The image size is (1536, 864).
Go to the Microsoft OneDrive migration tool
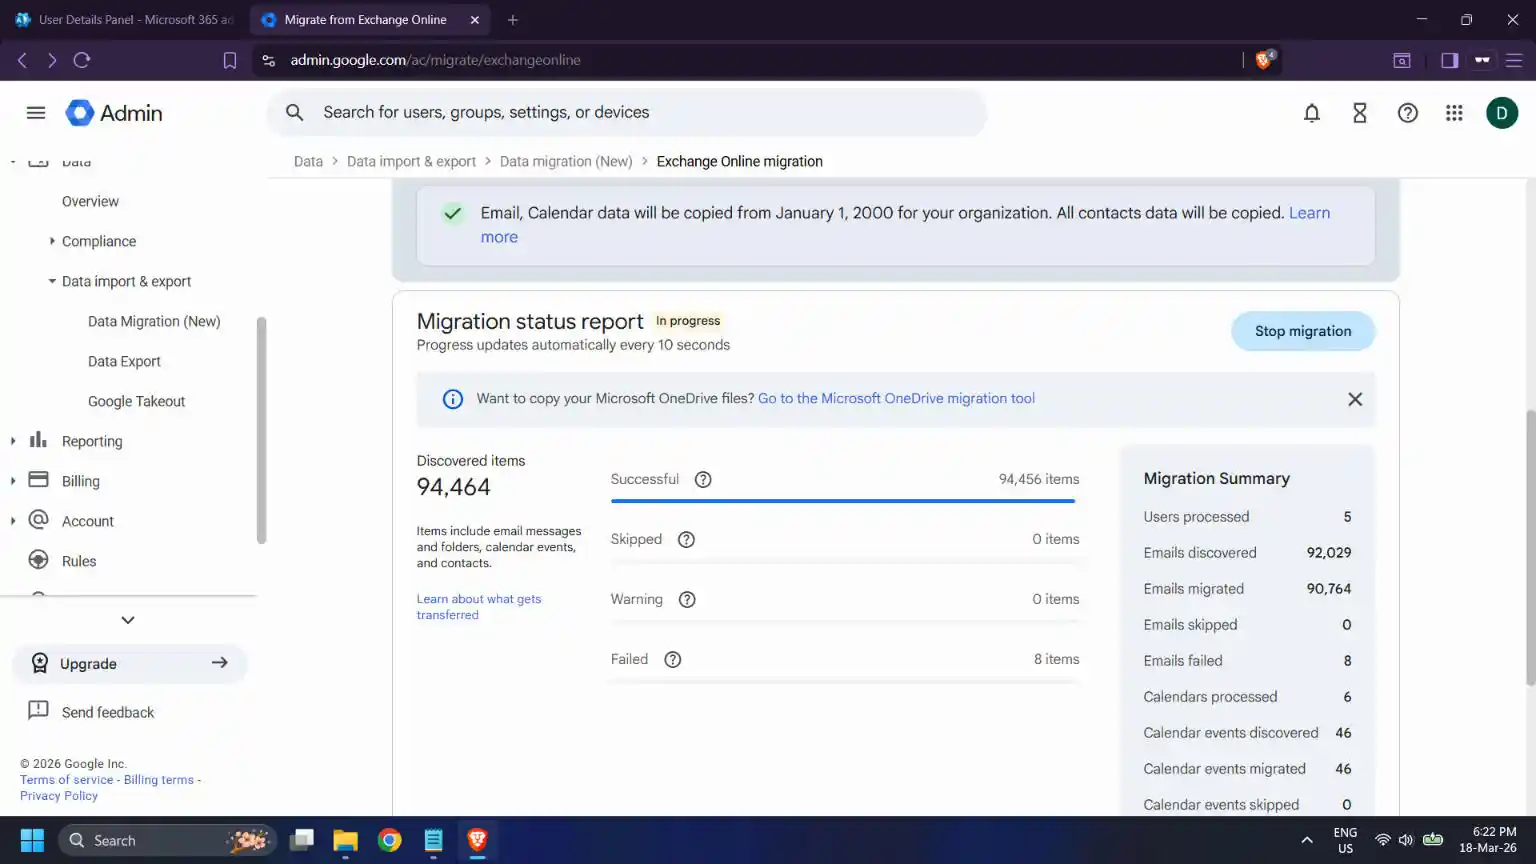coord(896,398)
